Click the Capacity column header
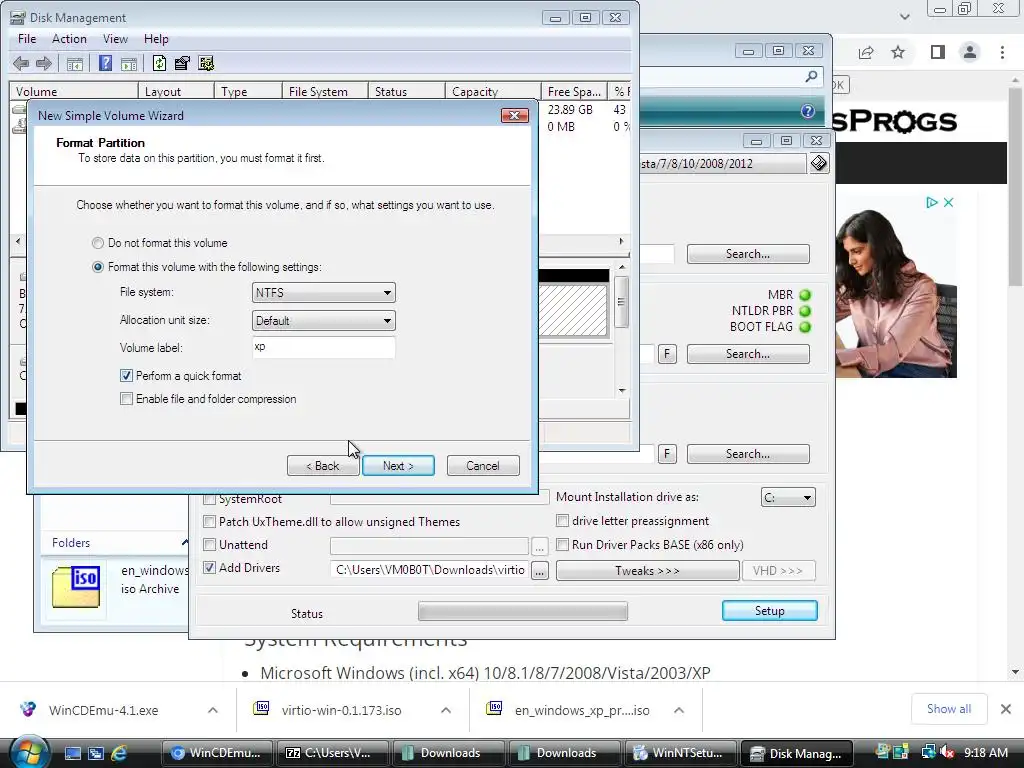 pos(493,91)
